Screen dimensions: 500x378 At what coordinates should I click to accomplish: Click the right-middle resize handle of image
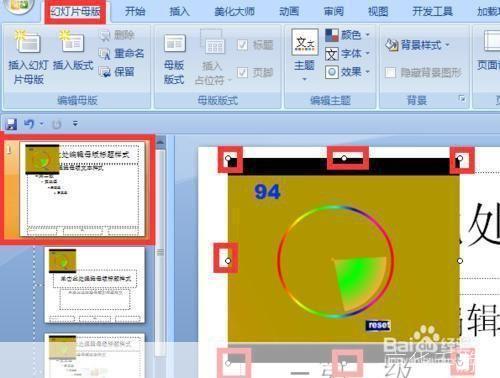pos(460,261)
